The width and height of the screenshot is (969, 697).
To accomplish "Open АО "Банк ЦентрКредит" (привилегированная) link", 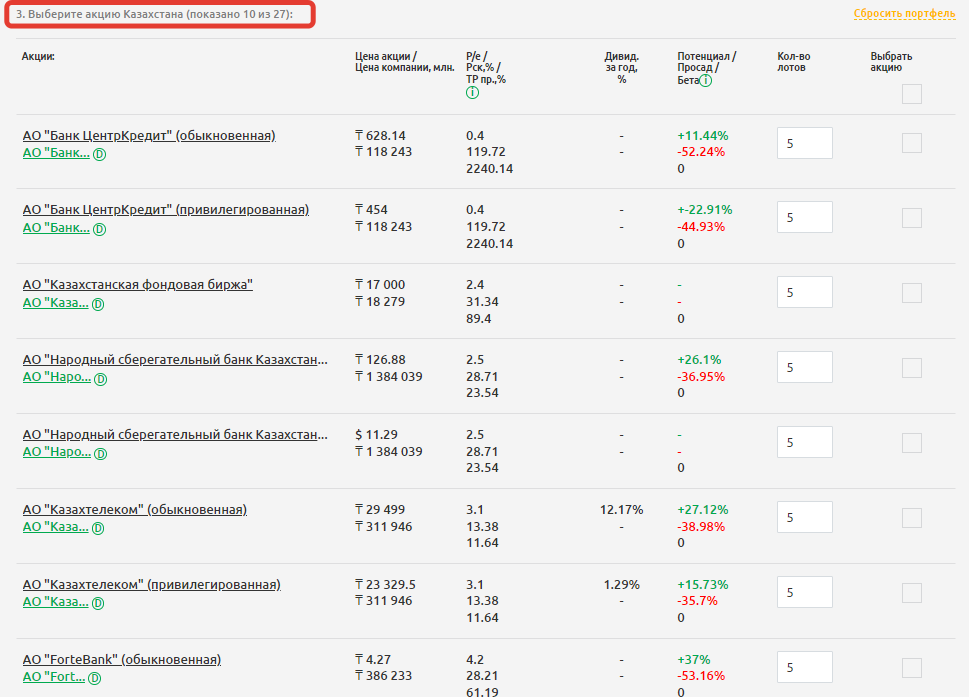I will (x=166, y=210).
